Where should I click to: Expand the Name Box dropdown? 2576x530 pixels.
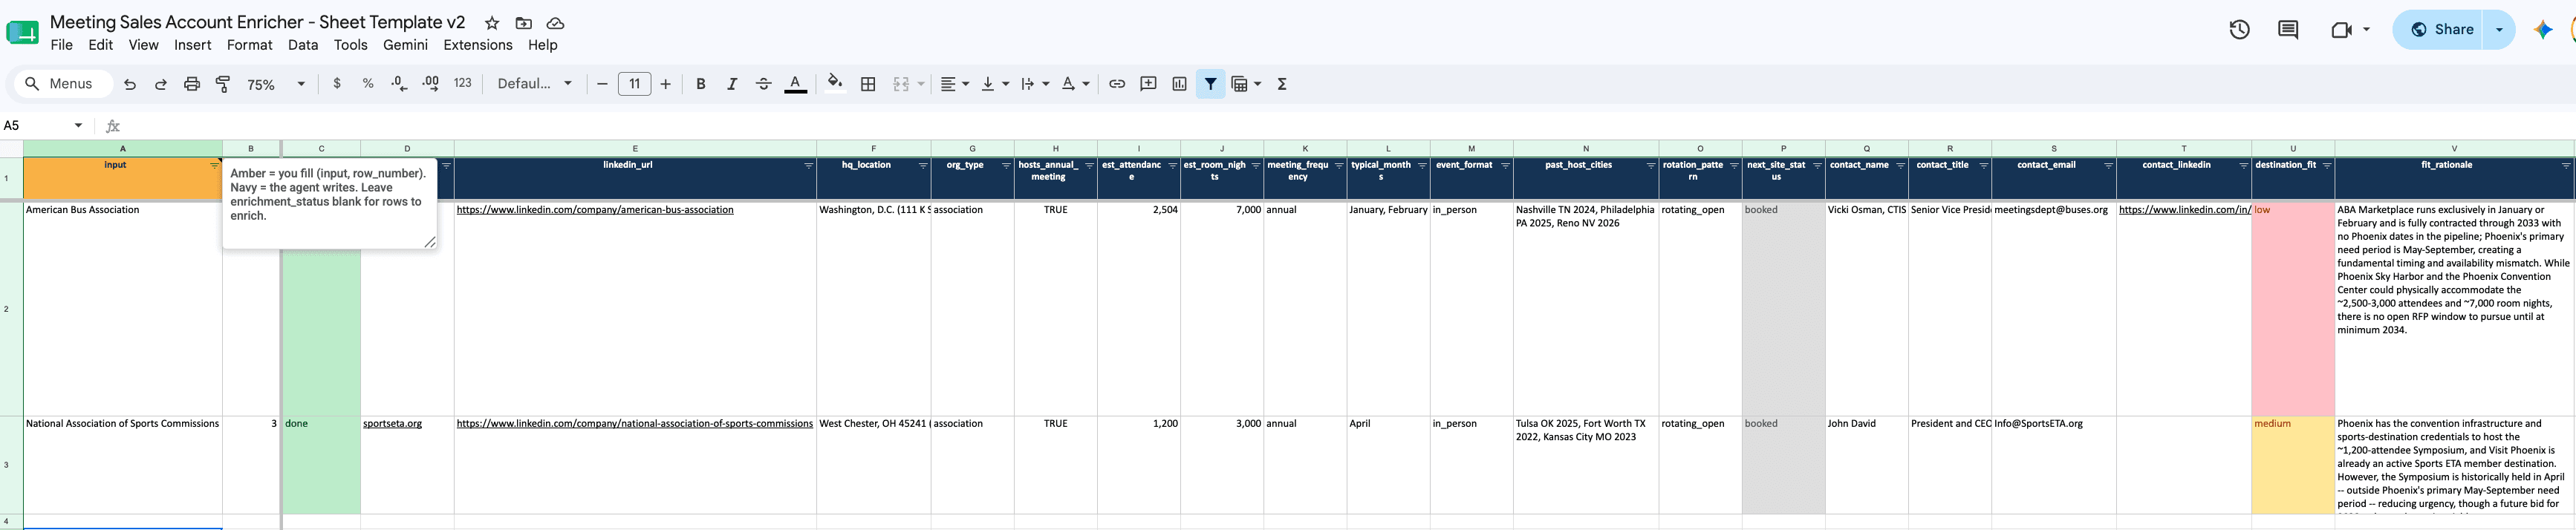coord(78,126)
